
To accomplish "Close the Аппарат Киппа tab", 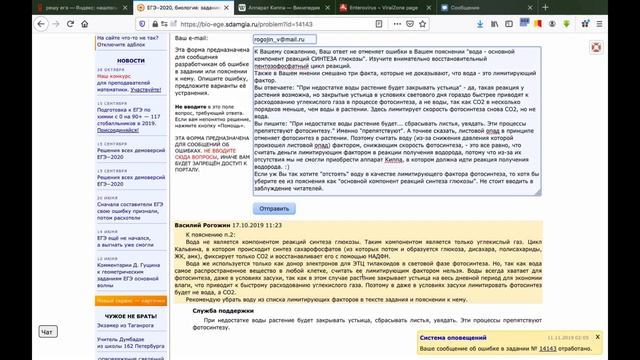I will [x=327, y=8].
